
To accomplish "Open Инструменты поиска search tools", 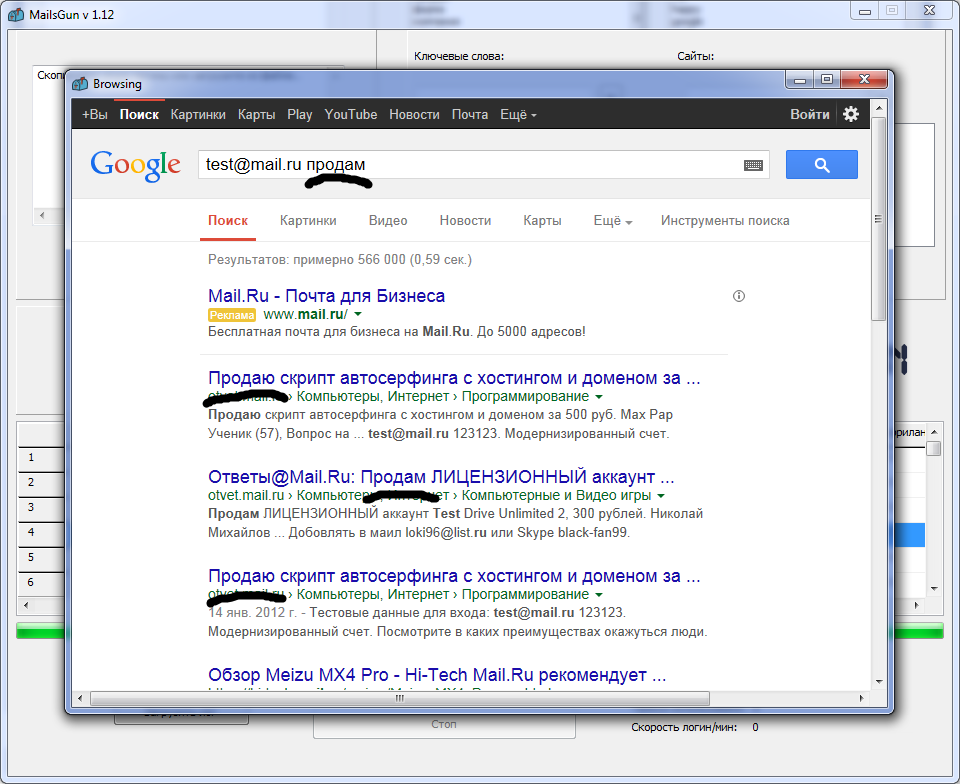I will pos(725,221).
